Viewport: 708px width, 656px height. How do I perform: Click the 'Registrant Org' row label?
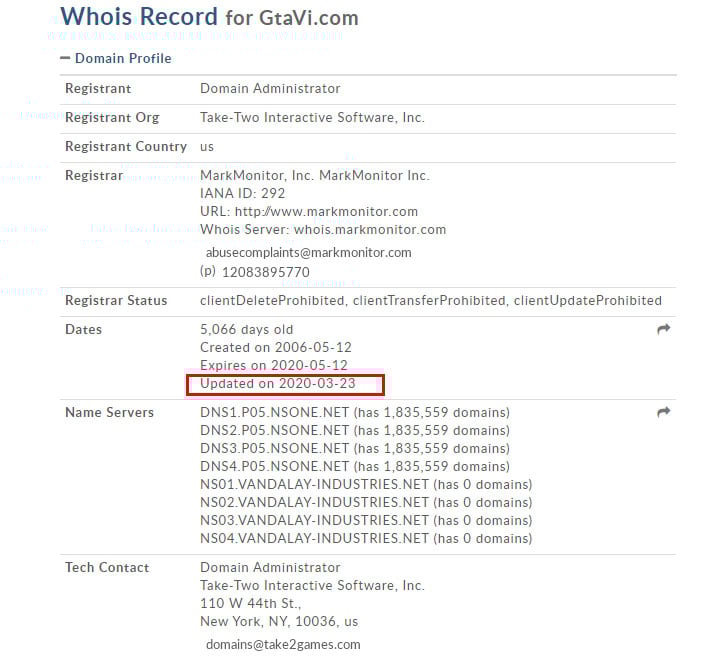pos(112,117)
